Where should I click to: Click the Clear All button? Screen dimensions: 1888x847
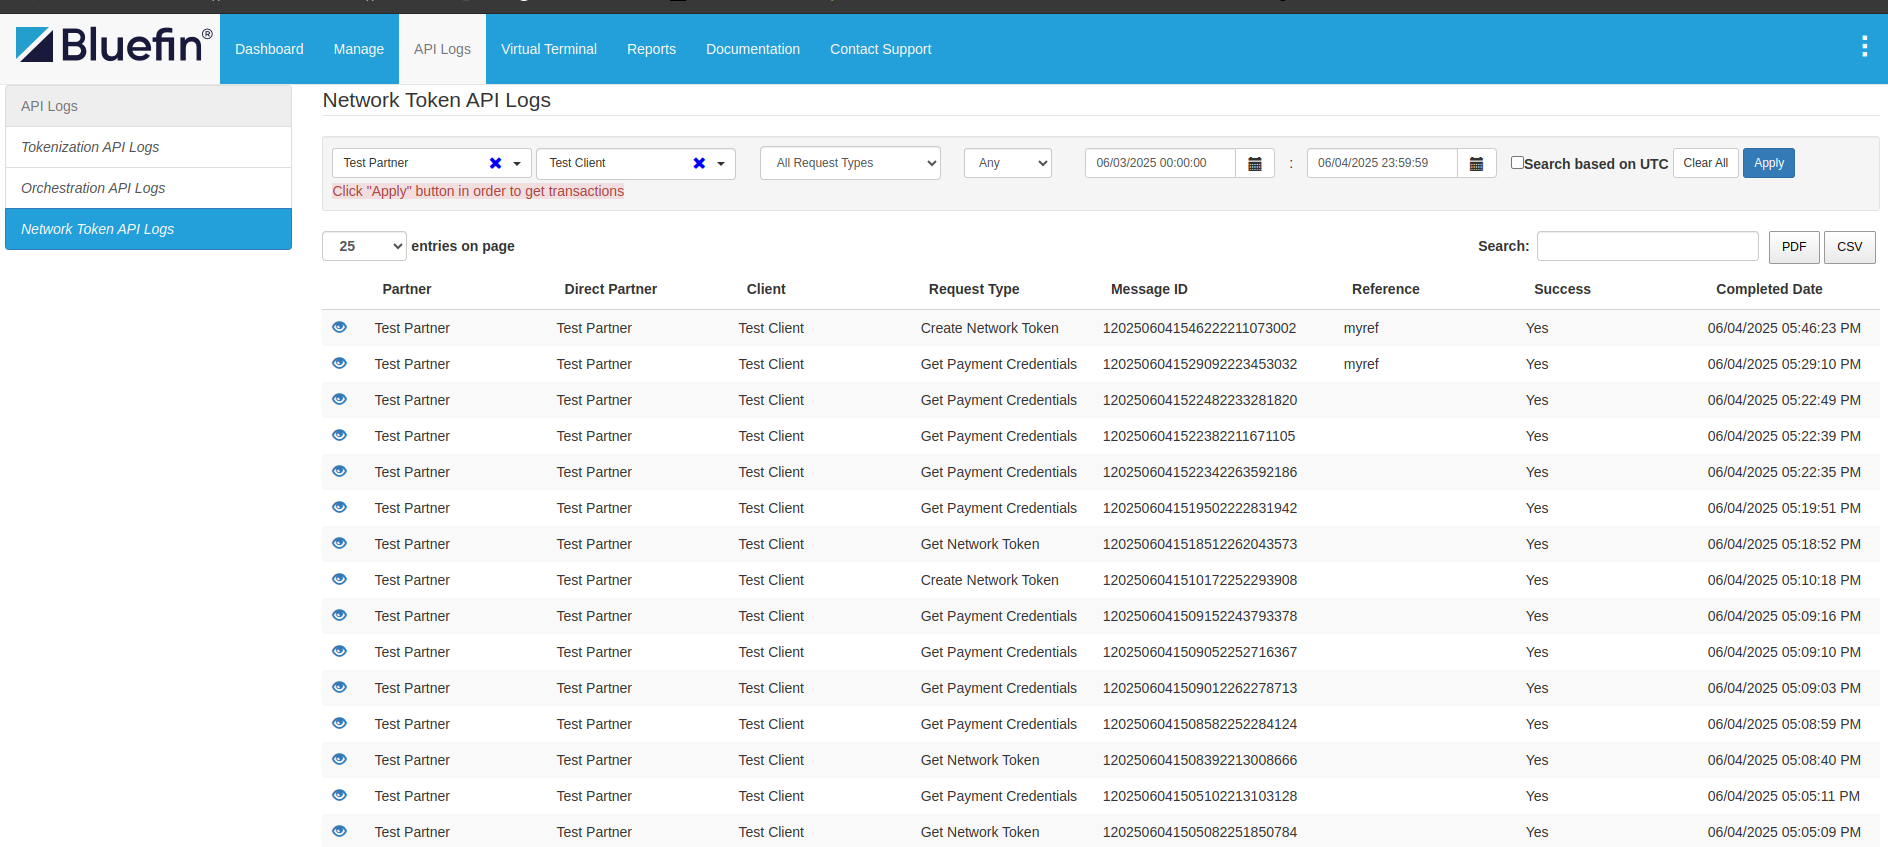(x=1705, y=163)
